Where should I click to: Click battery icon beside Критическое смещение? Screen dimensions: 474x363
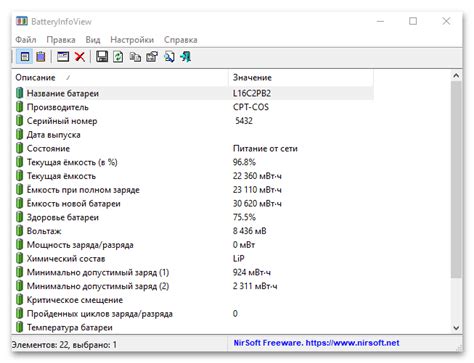[x=20, y=300]
